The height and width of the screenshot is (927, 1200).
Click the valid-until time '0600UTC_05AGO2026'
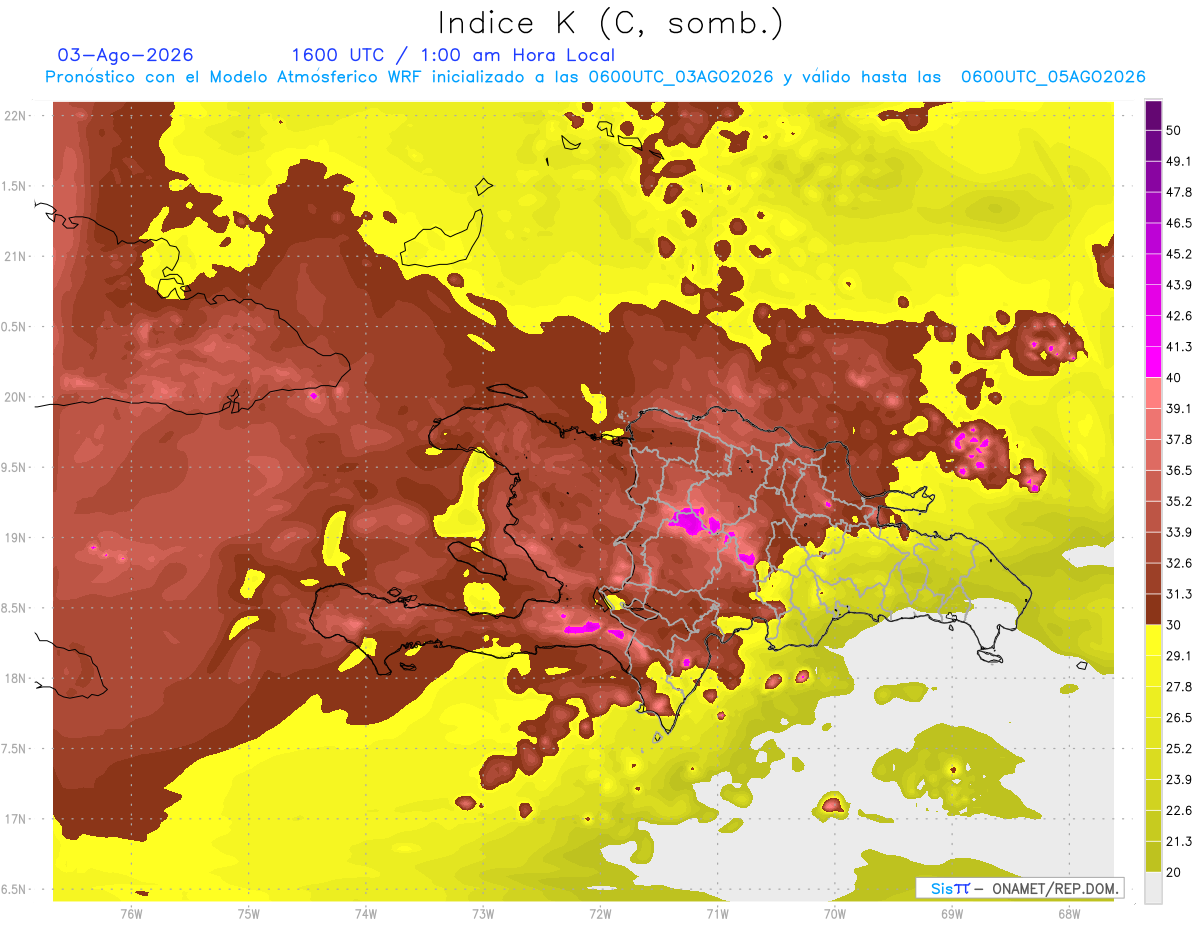pos(1052,77)
